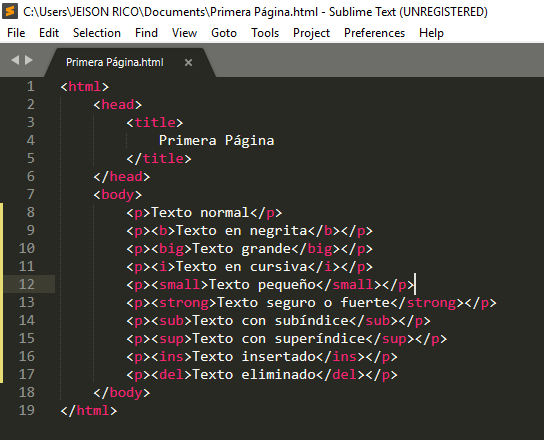Click the opening strong tag on line 13
This screenshot has width=544, height=440.
tap(184, 303)
